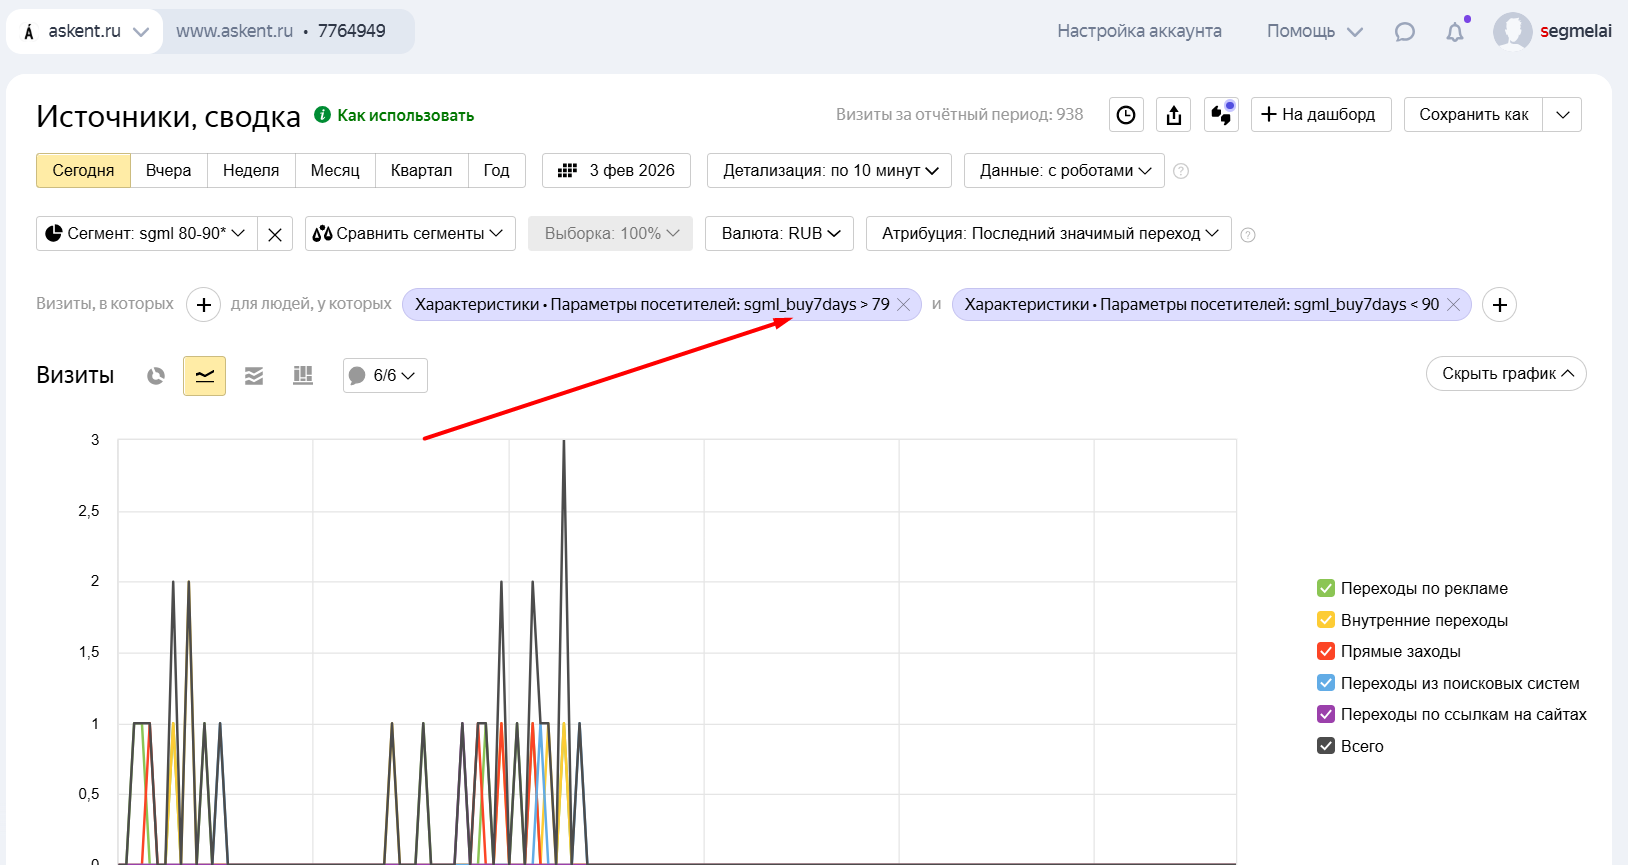Uncheck Переходы по рекламе legend checkbox
The width and height of the screenshot is (1628, 865).
click(x=1326, y=588)
